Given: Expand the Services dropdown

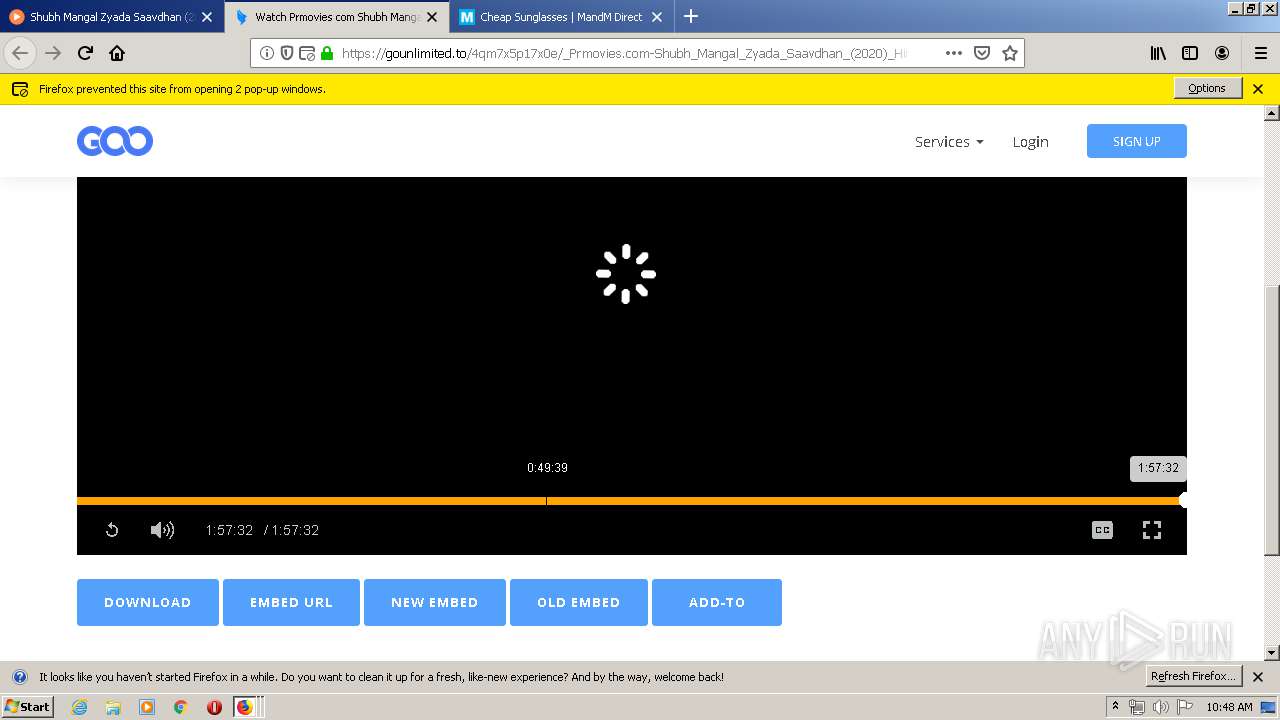Looking at the screenshot, I should pos(949,142).
